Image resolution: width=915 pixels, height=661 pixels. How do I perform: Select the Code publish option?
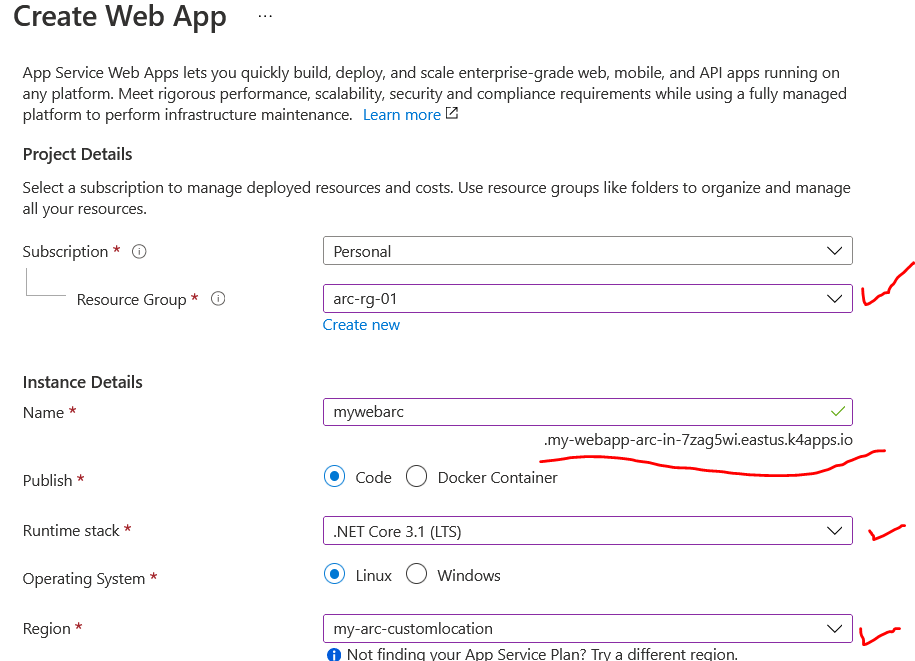coord(334,477)
